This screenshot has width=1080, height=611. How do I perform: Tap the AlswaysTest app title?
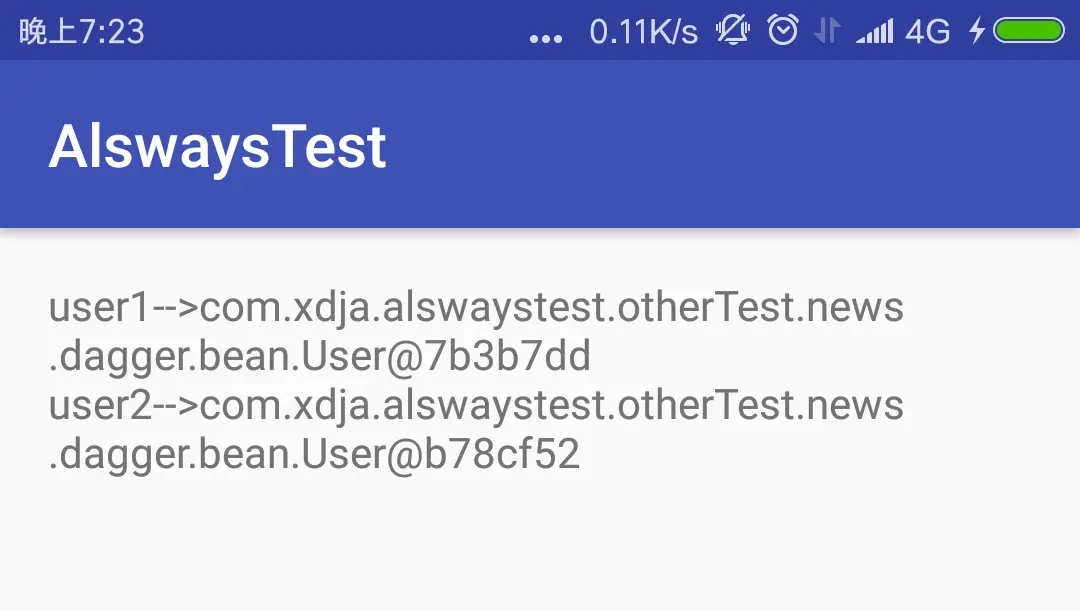click(218, 147)
